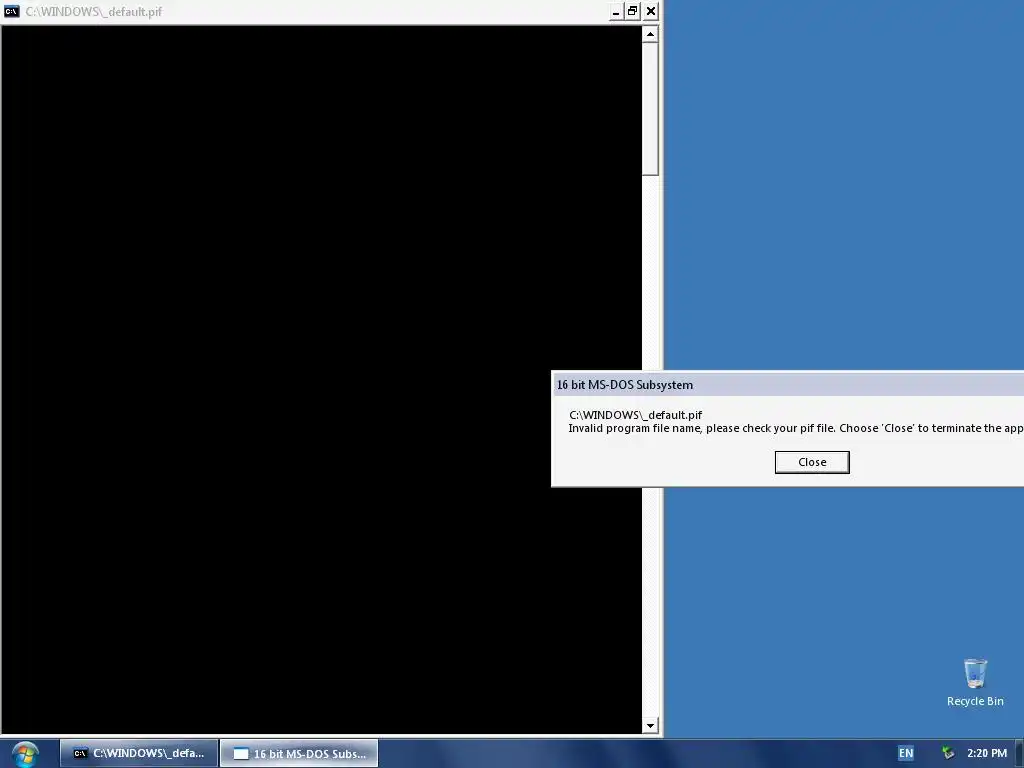
Task: Click the 16 bit MS-DOS Subsystem dialog title
Action: [x=624, y=385]
